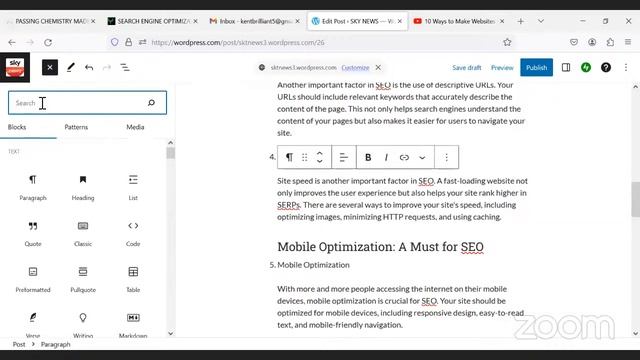Image resolution: width=640 pixels, height=360 pixels.
Task: Insert a Table block
Action: tap(133, 280)
